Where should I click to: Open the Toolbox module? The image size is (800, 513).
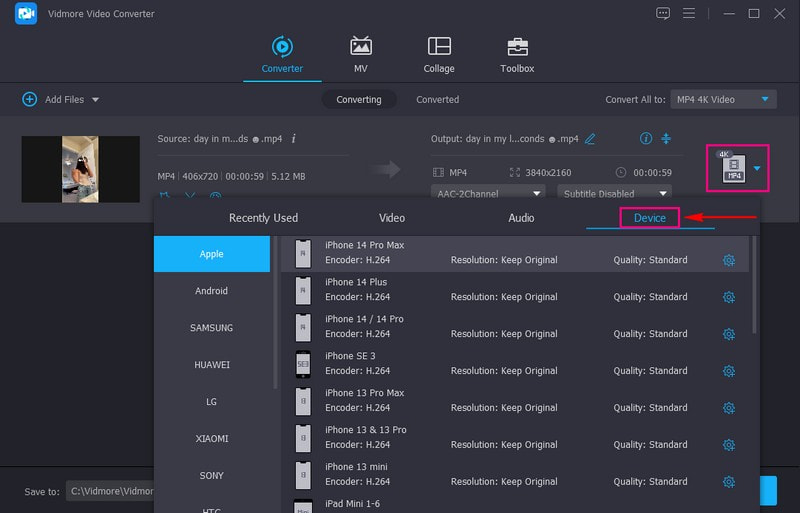point(517,55)
